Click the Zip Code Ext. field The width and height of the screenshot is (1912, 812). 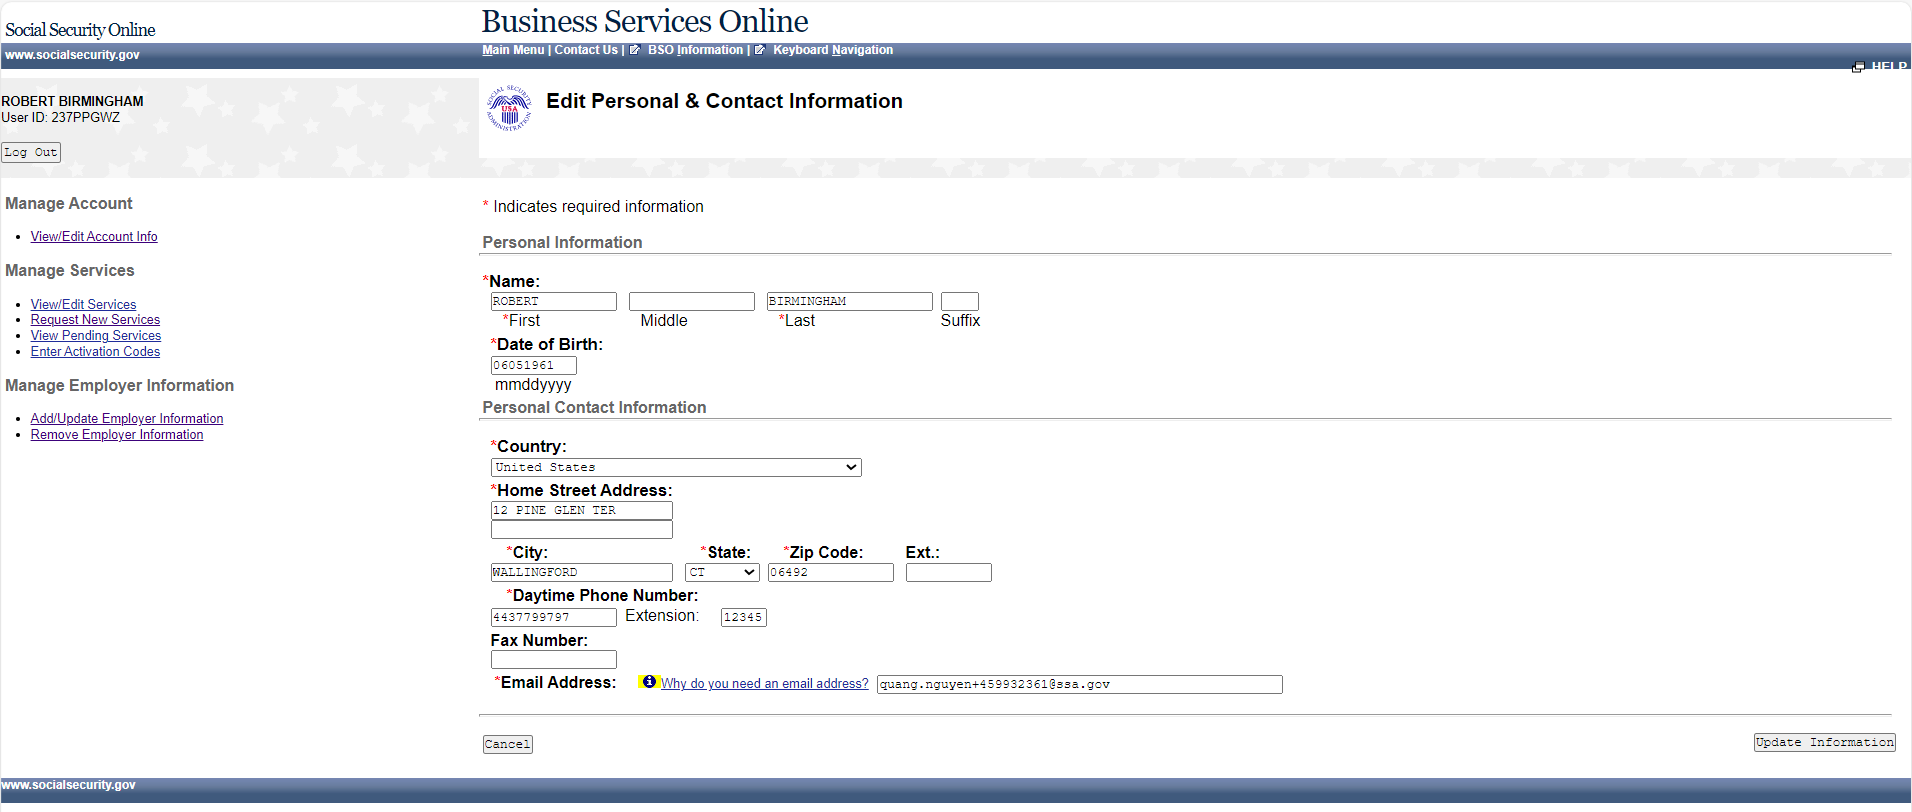pos(948,572)
